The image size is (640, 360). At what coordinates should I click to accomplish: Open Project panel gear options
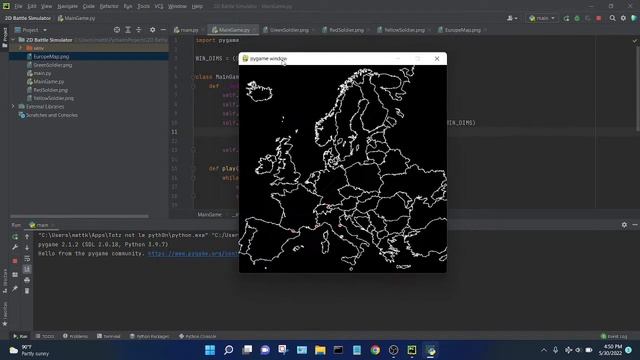[153, 30]
